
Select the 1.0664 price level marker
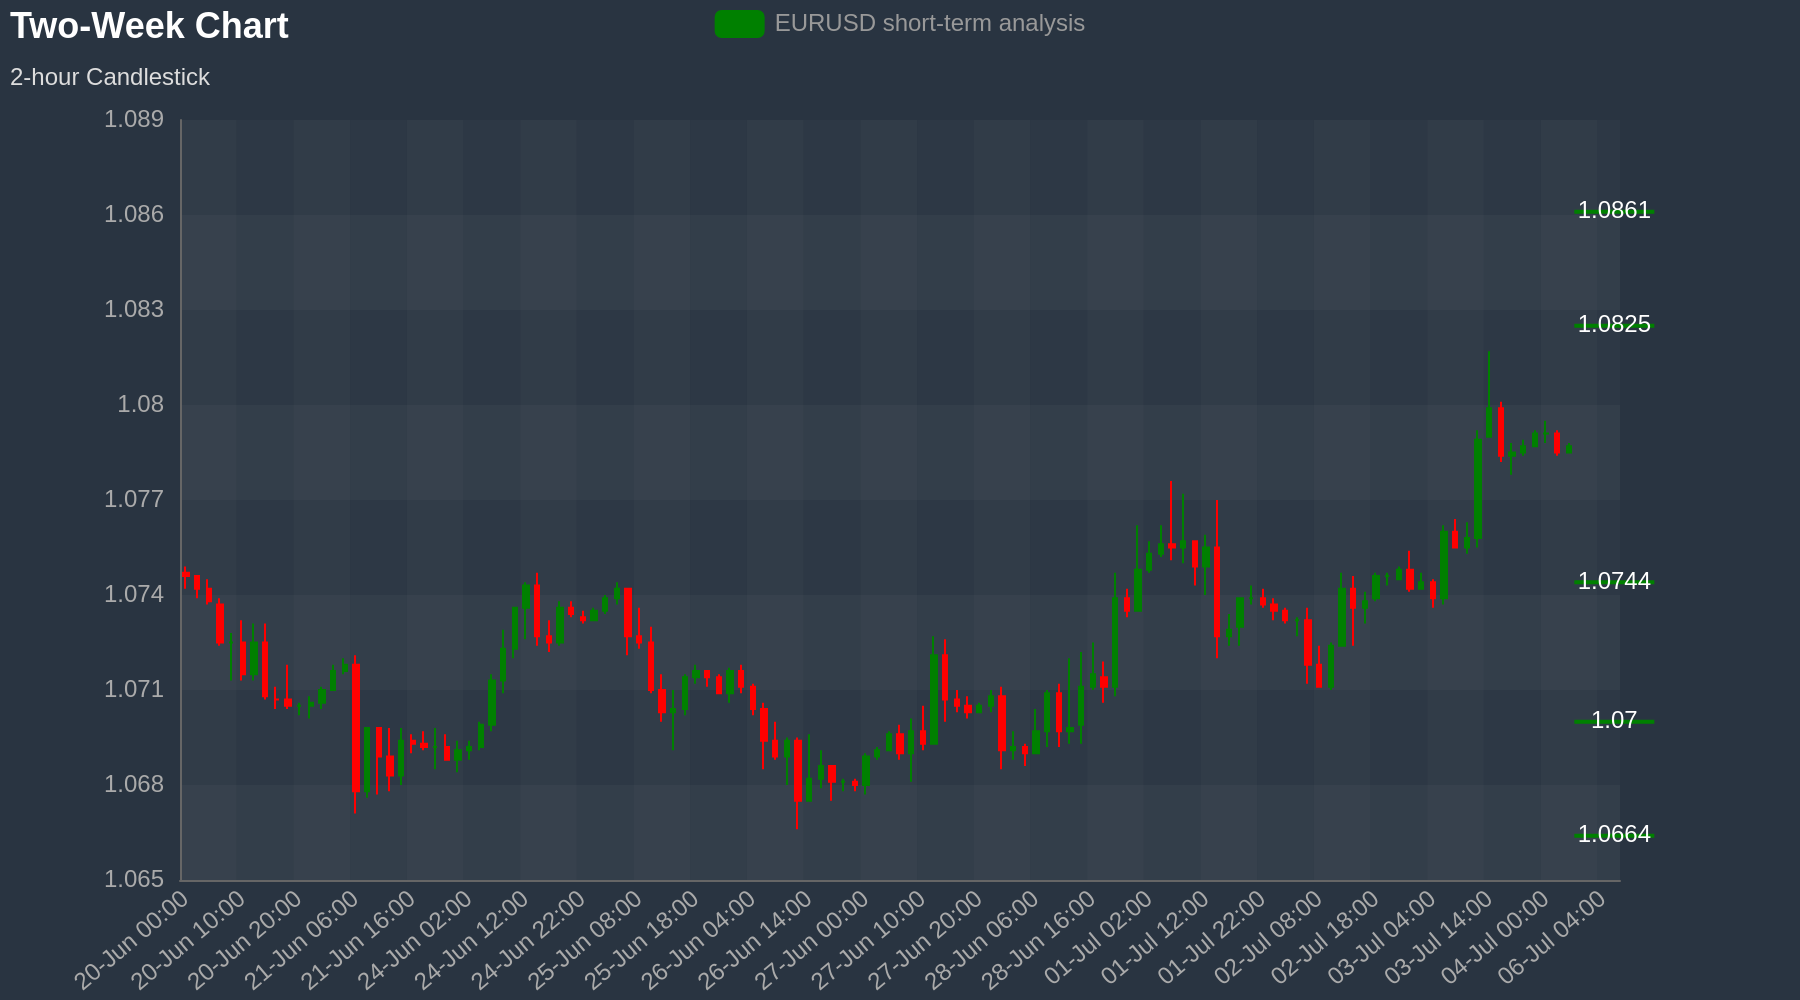(1614, 834)
